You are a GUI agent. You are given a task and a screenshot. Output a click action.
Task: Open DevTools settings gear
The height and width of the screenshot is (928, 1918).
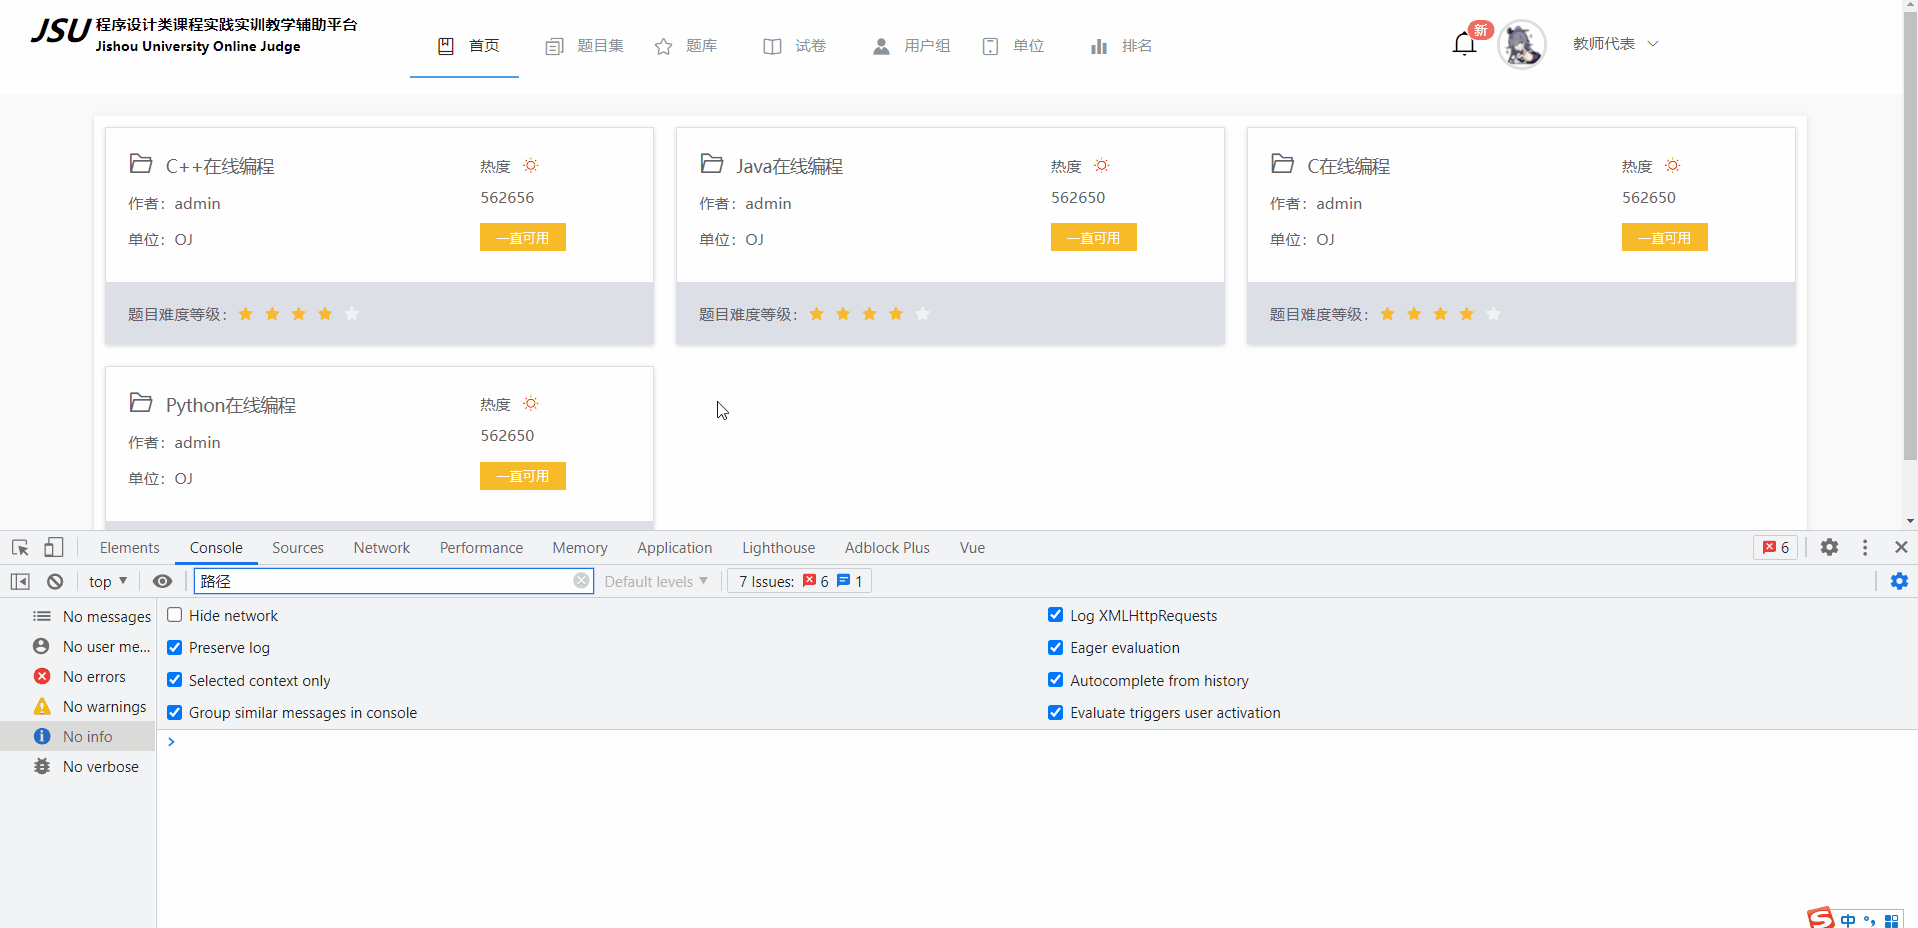click(1829, 547)
